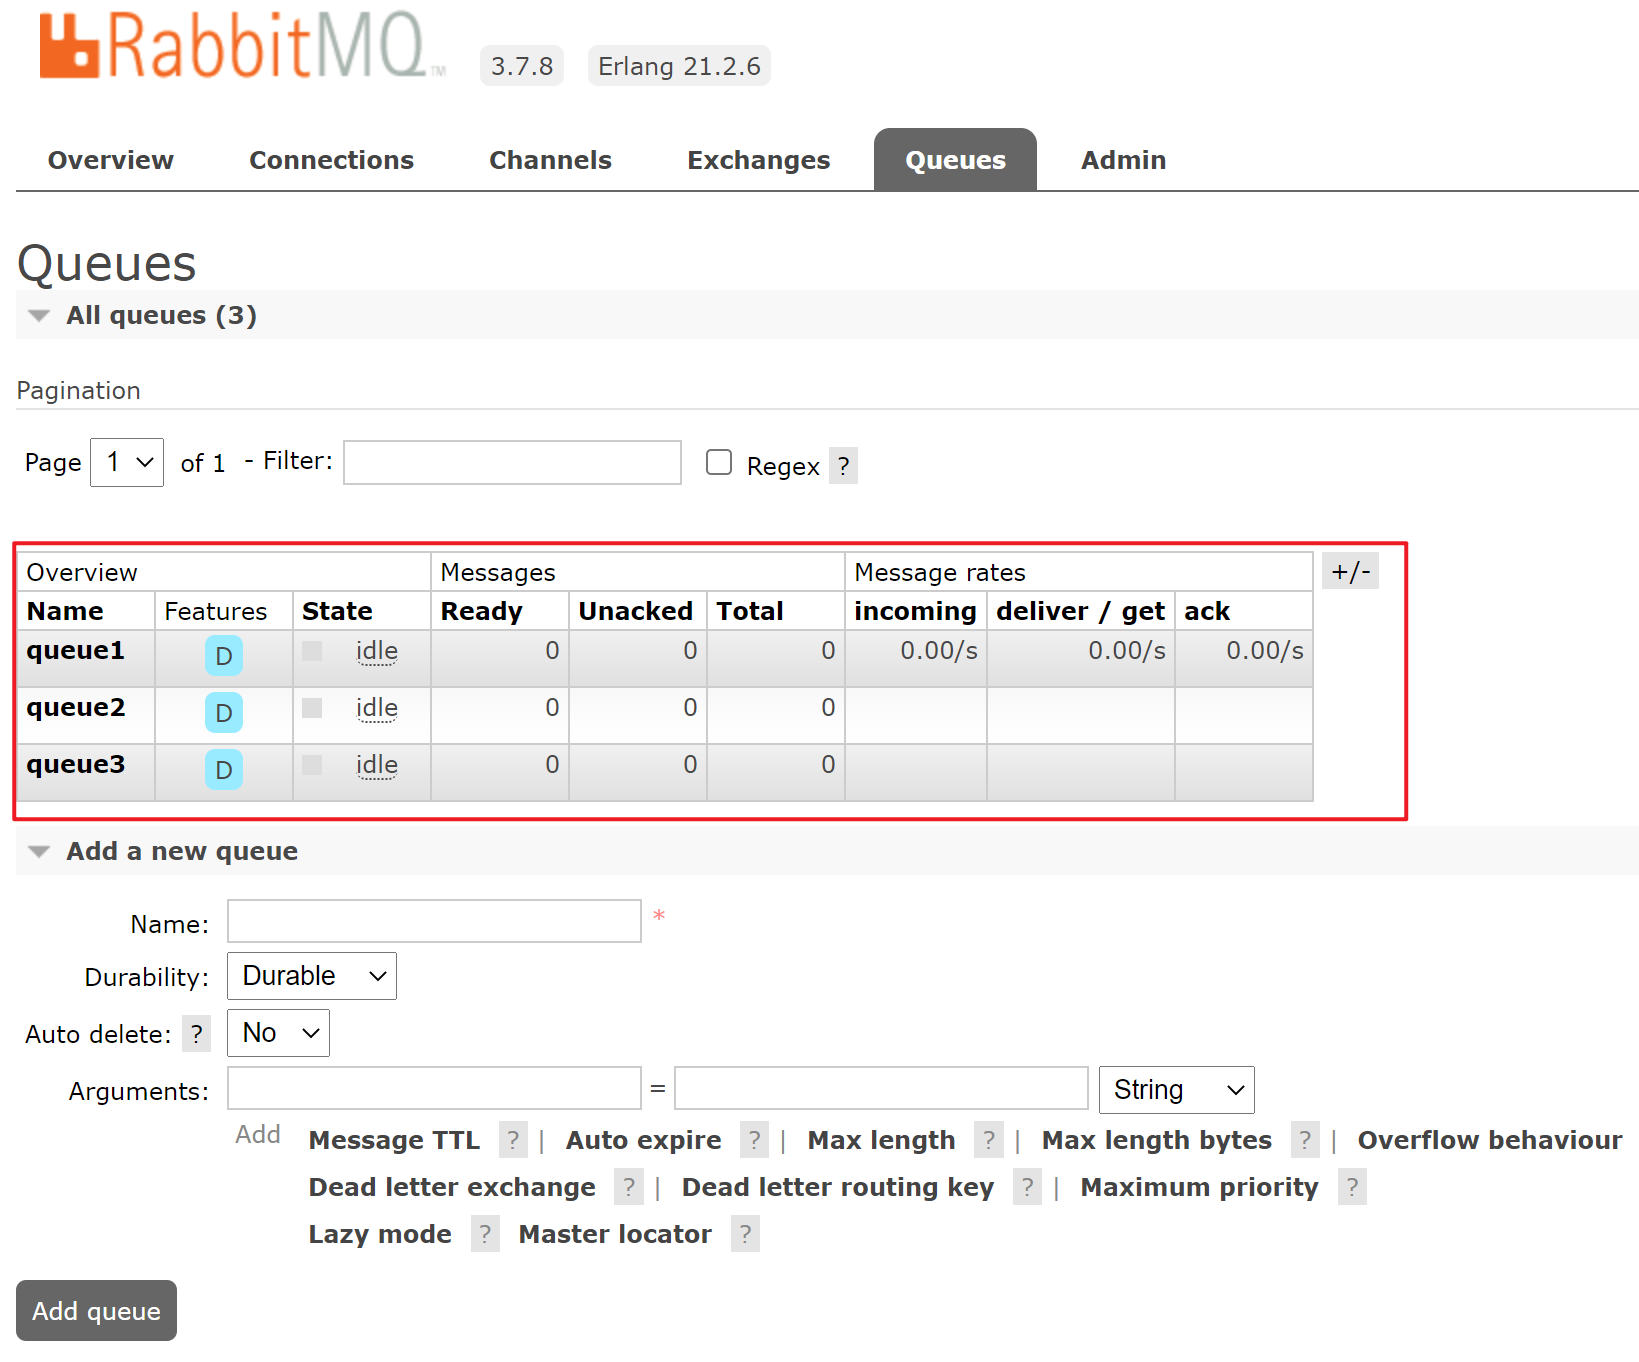Click the new queue Name input field
The width and height of the screenshot is (1639, 1362).
[434, 921]
